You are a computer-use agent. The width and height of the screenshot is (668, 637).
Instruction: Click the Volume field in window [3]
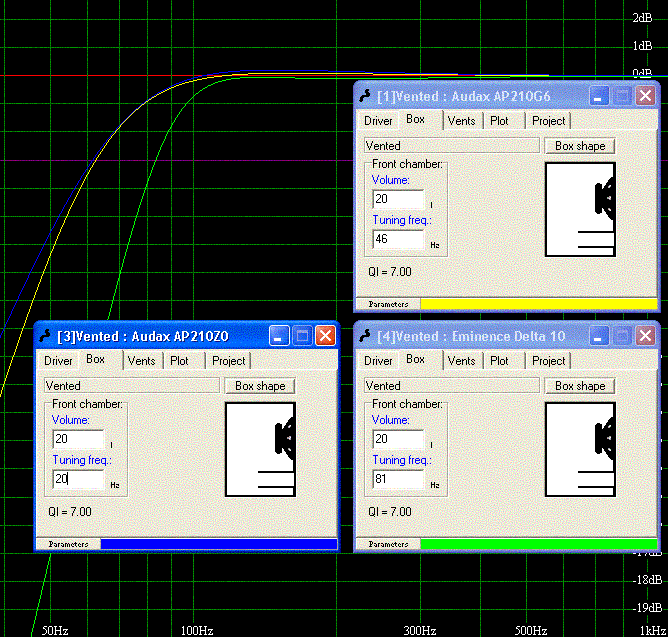coord(78,439)
